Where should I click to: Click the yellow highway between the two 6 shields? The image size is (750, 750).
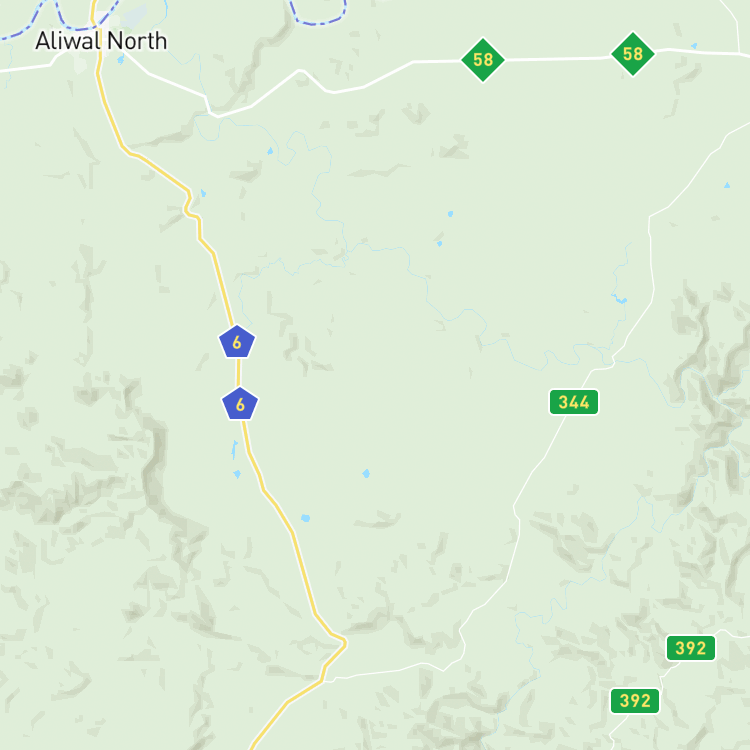point(238,373)
